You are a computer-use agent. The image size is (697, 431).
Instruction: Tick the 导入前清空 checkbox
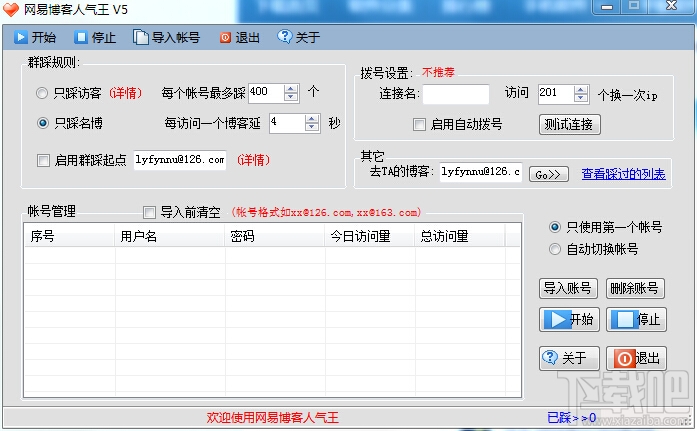[x=149, y=212]
